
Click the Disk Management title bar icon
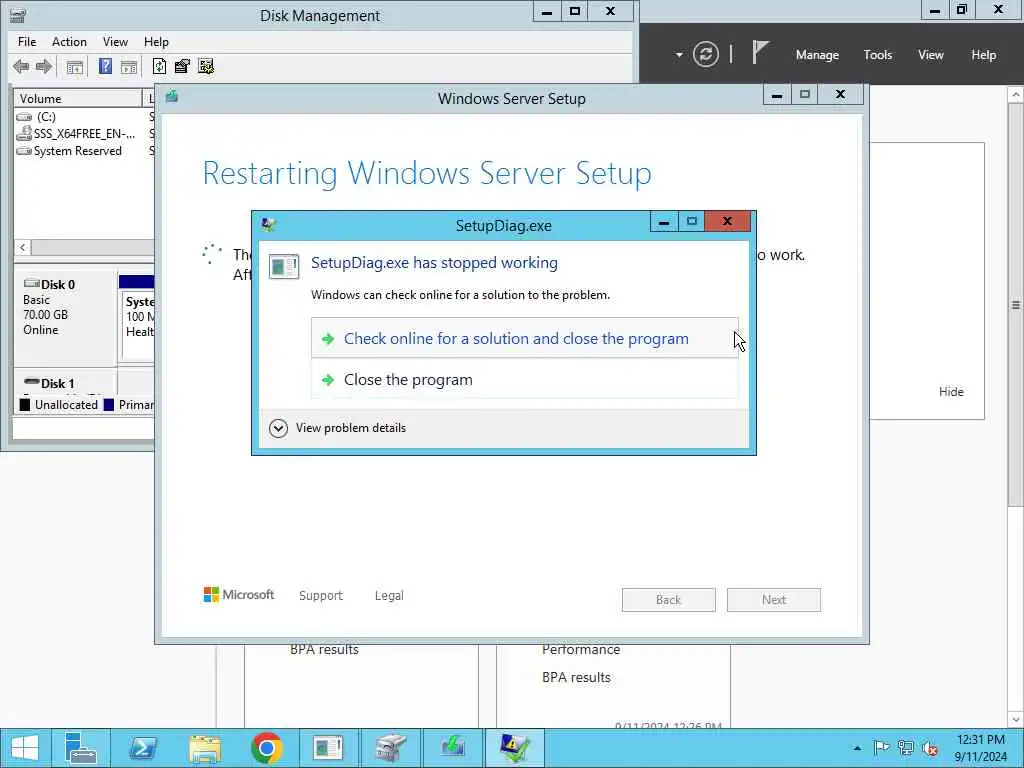click(18, 15)
